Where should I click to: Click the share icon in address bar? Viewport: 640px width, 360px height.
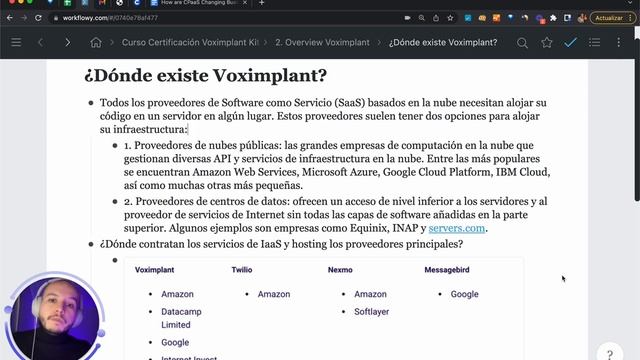tap(436, 18)
